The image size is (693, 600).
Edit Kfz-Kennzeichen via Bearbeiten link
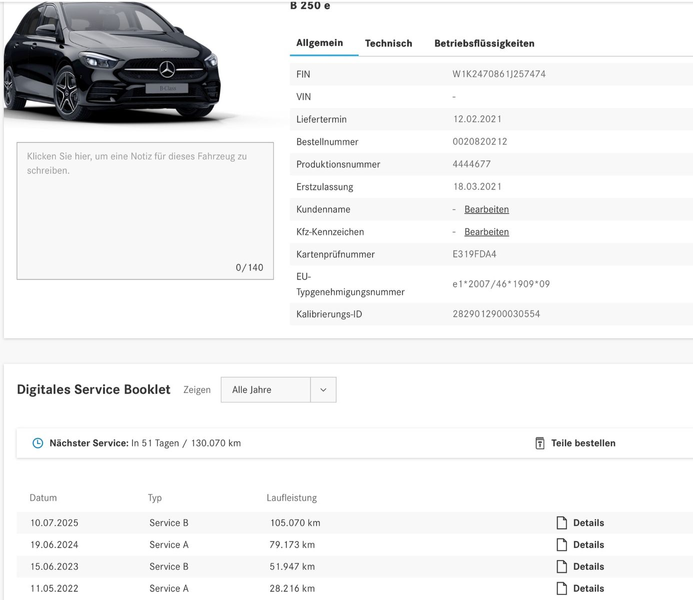tap(487, 232)
